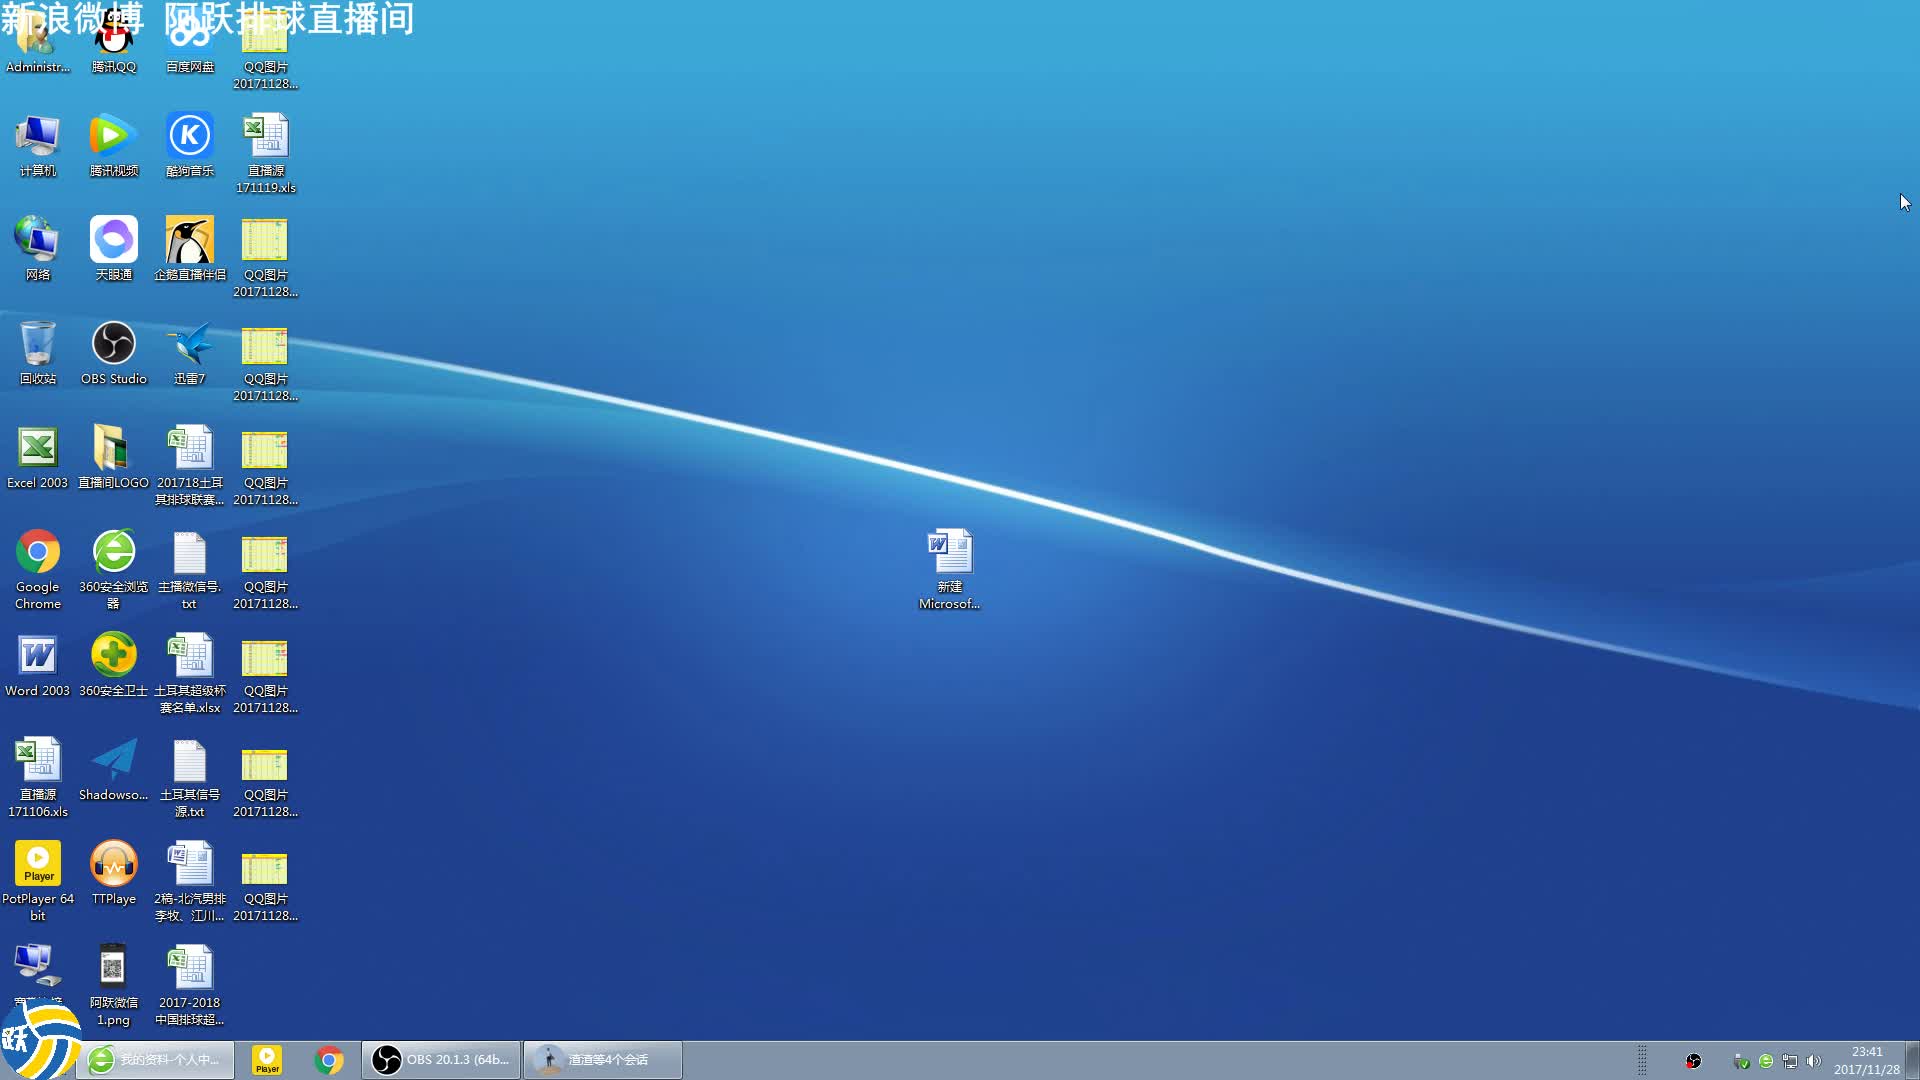The image size is (1920, 1080).
Task: Select the Word 2003 desktop shortcut
Action: (38, 656)
